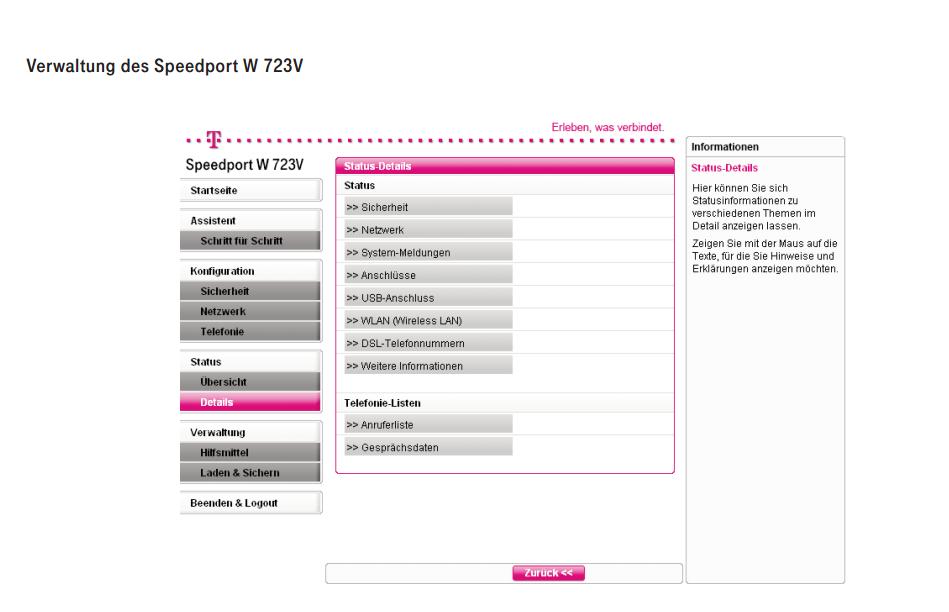Click Beenden & Logout
Viewport: 949px width, 612px height.
[251, 502]
